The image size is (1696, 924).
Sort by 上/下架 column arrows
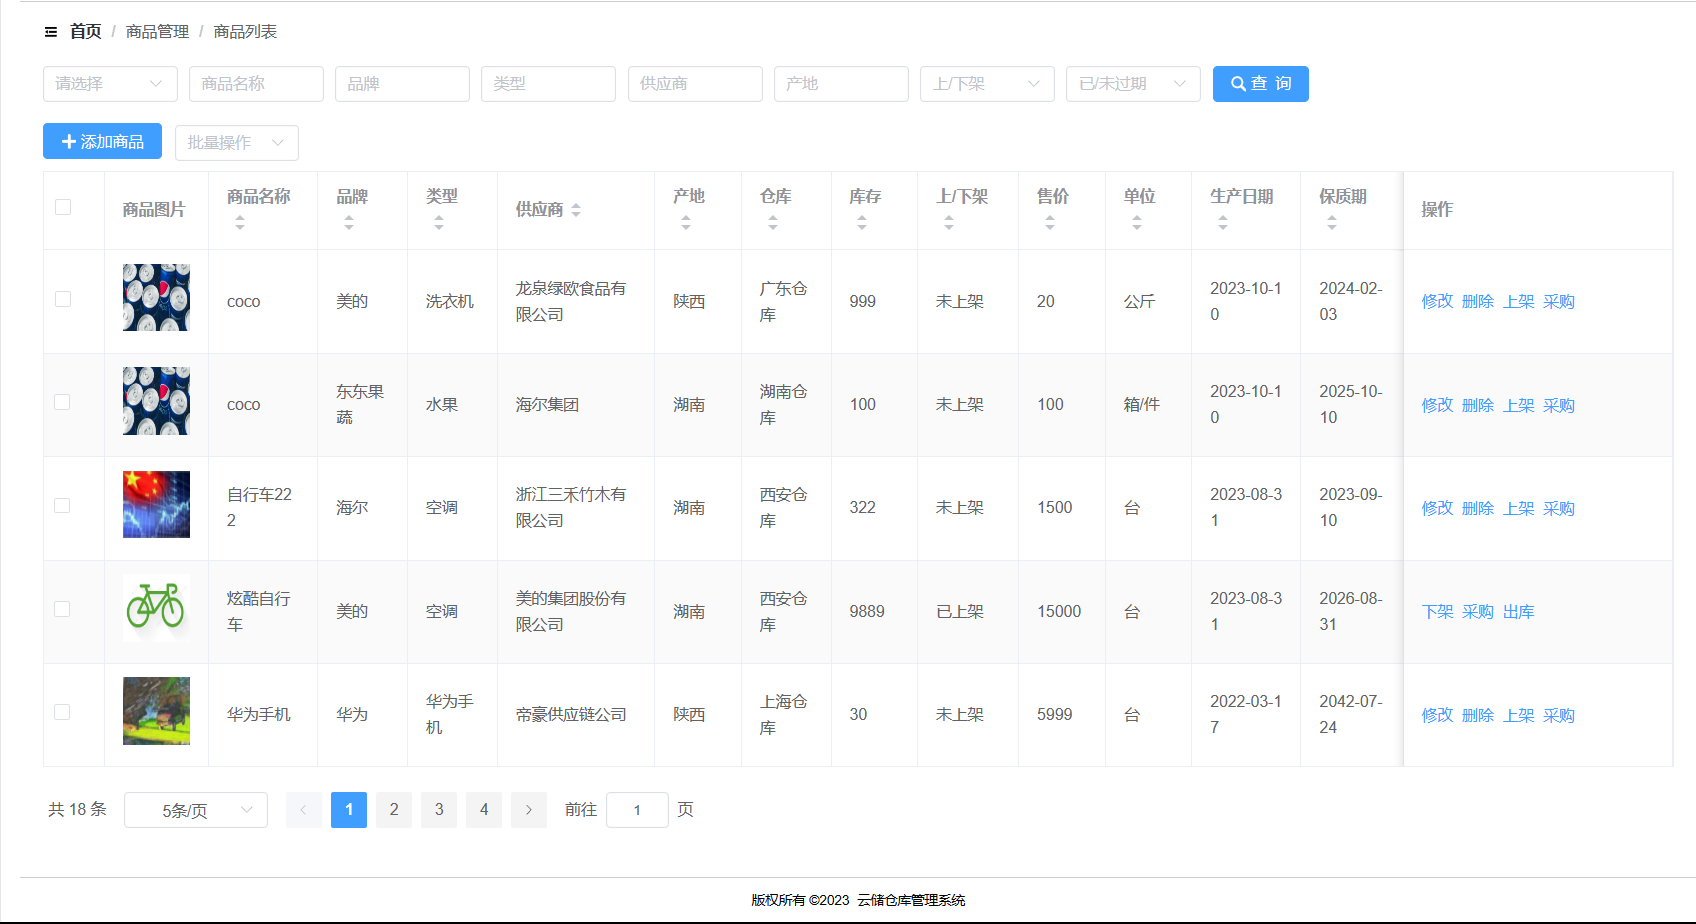(x=949, y=223)
